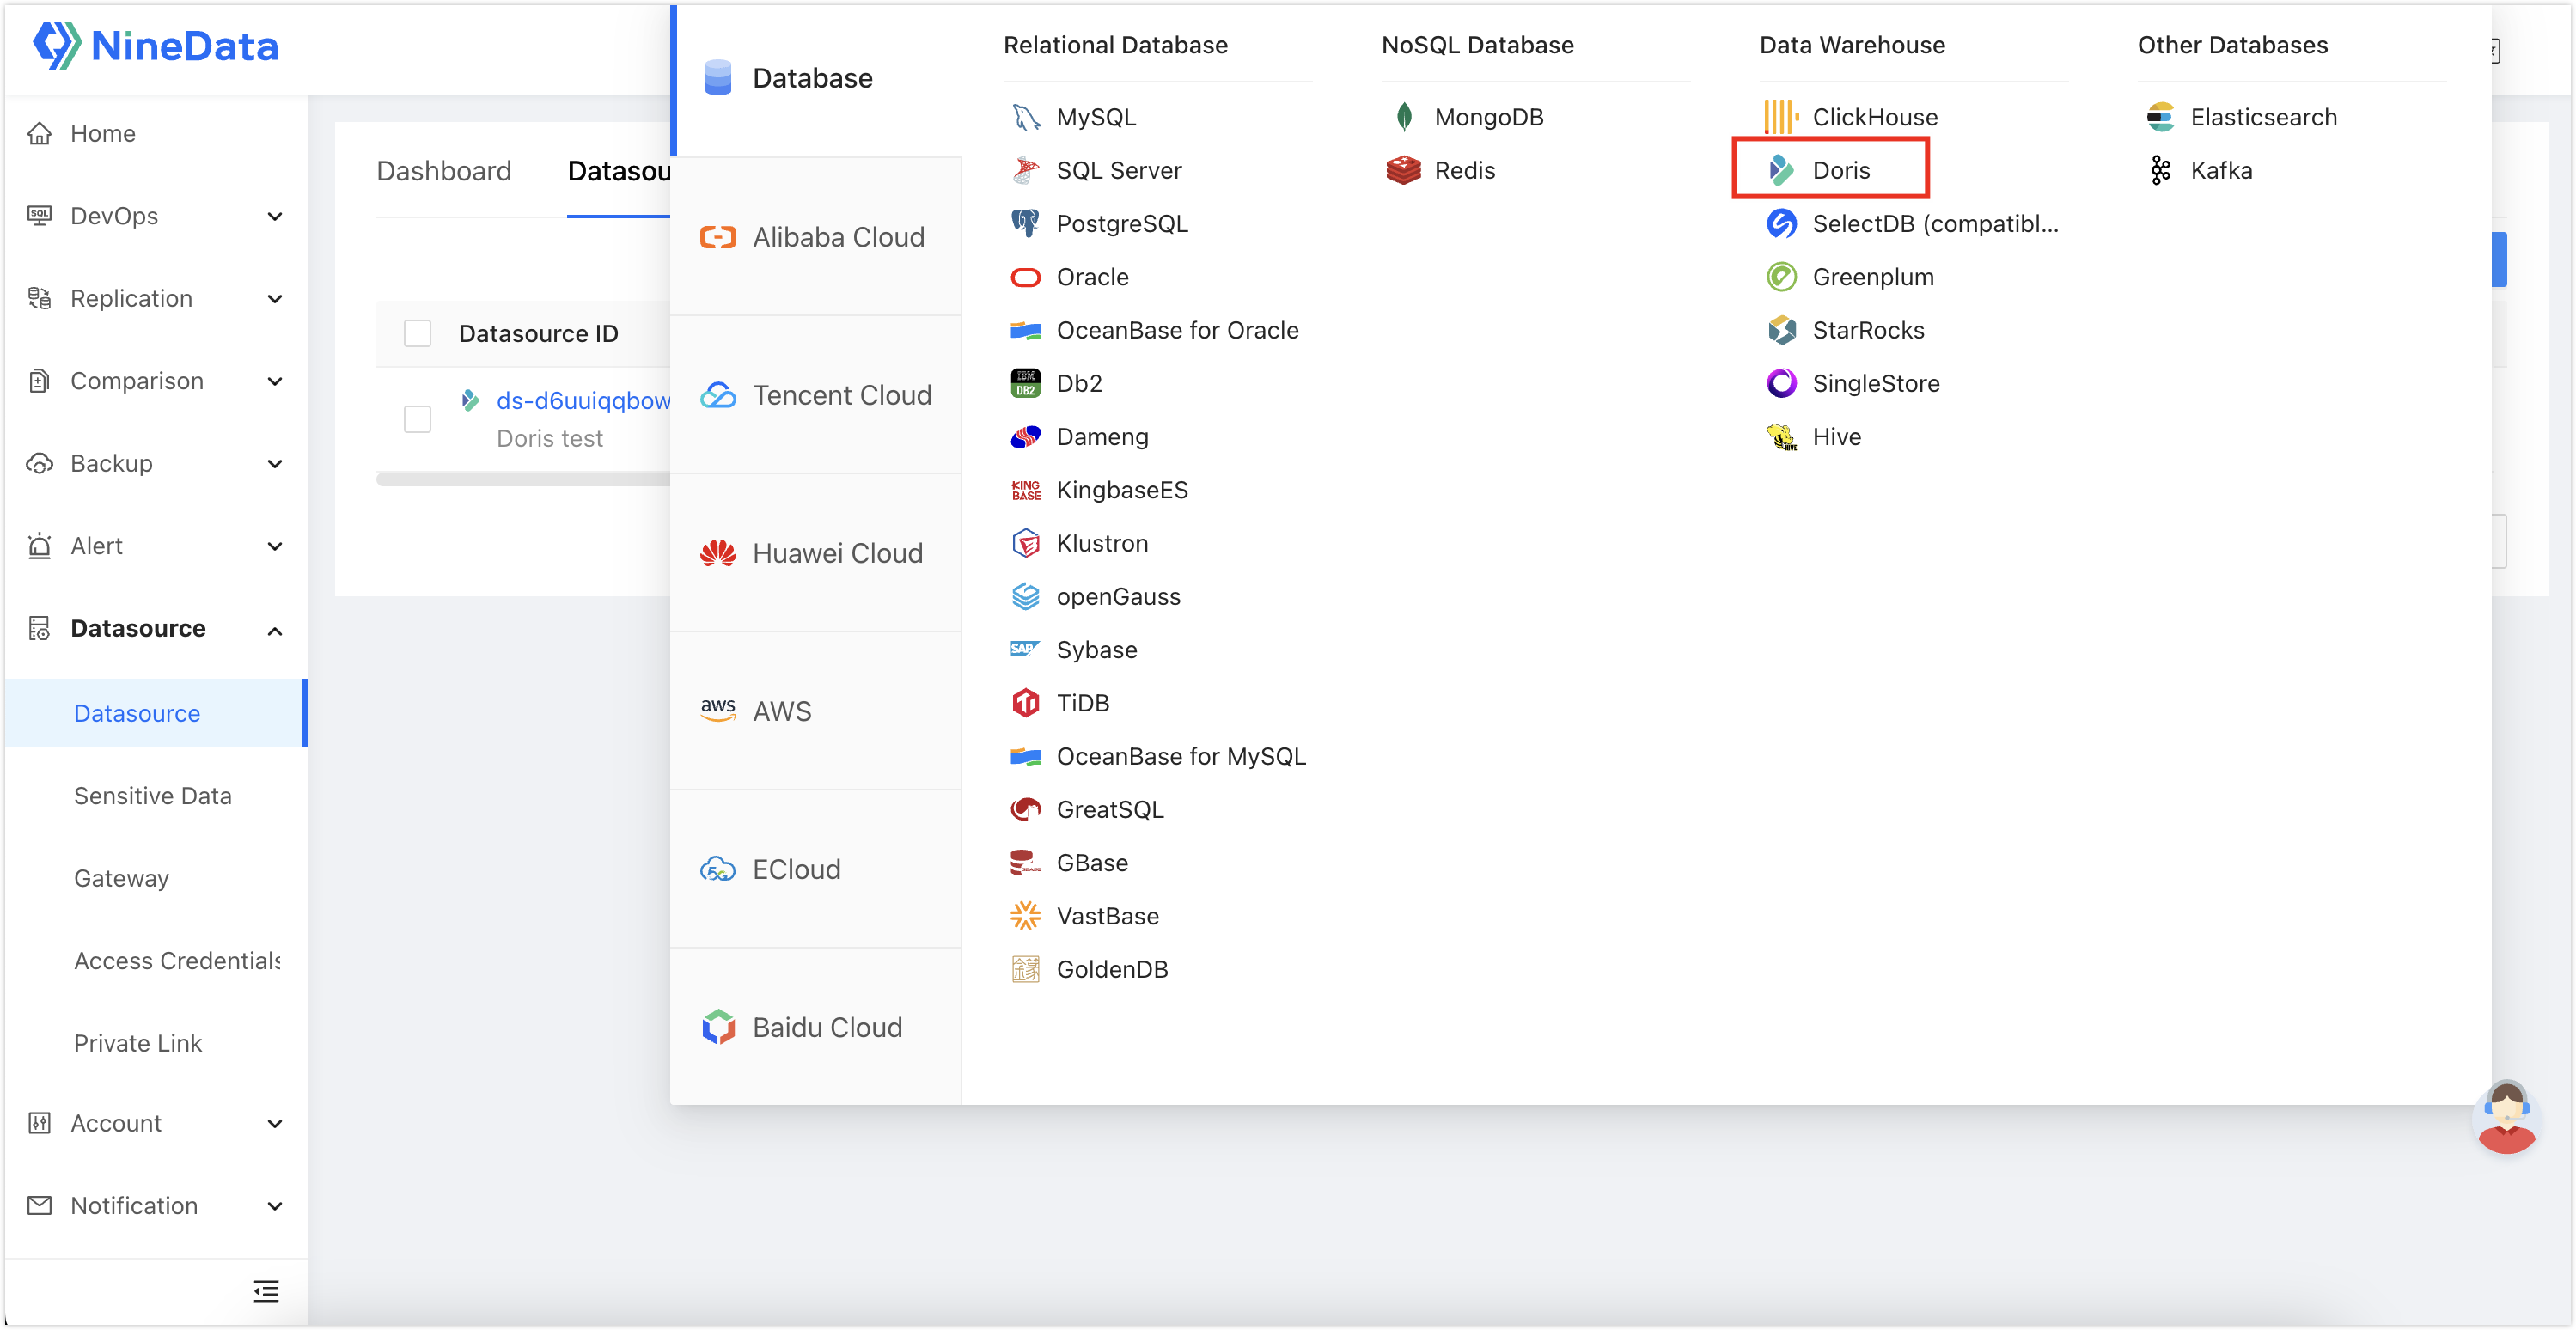Click the PostgreSQL elephant icon

[1025, 223]
